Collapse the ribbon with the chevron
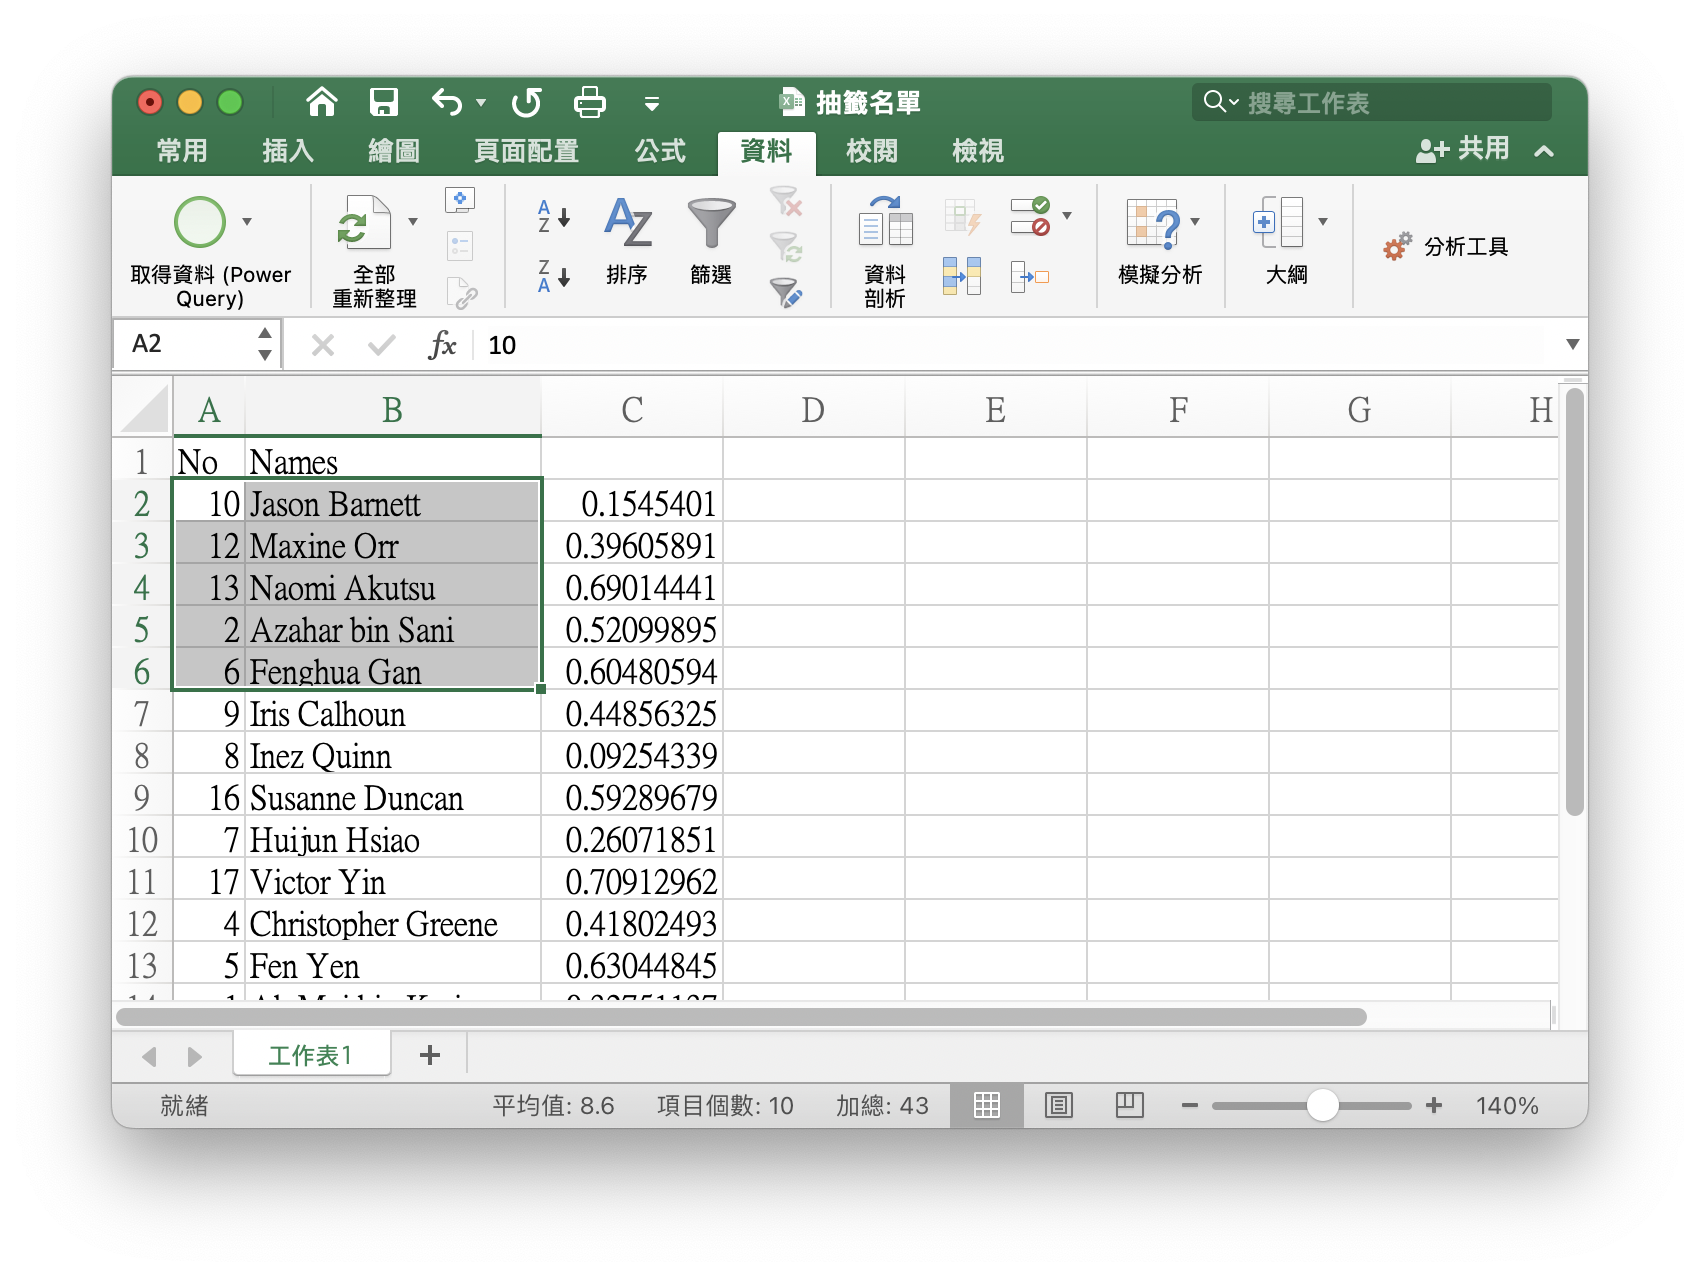The height and width of the screenshot is (1276, 1700). (1544, 152)
